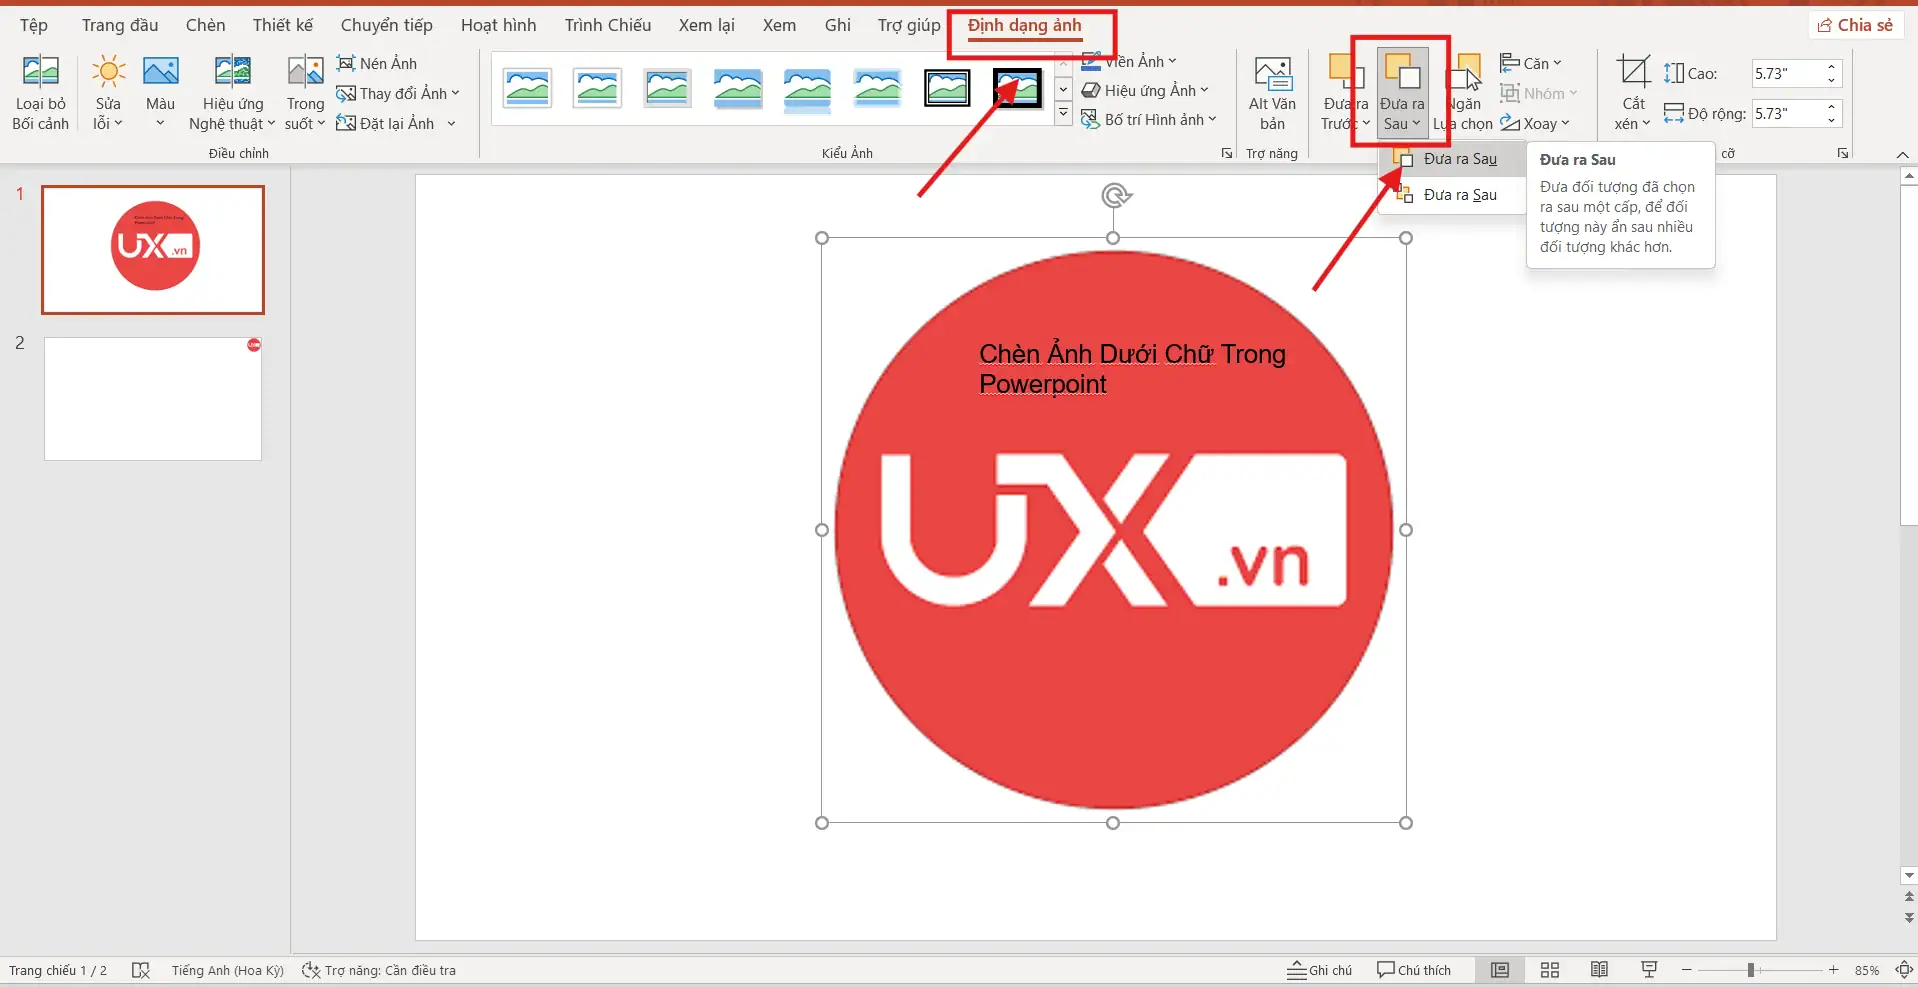Click the zoom slider in status bar

pyautogui.click(x=1750, y=970)
